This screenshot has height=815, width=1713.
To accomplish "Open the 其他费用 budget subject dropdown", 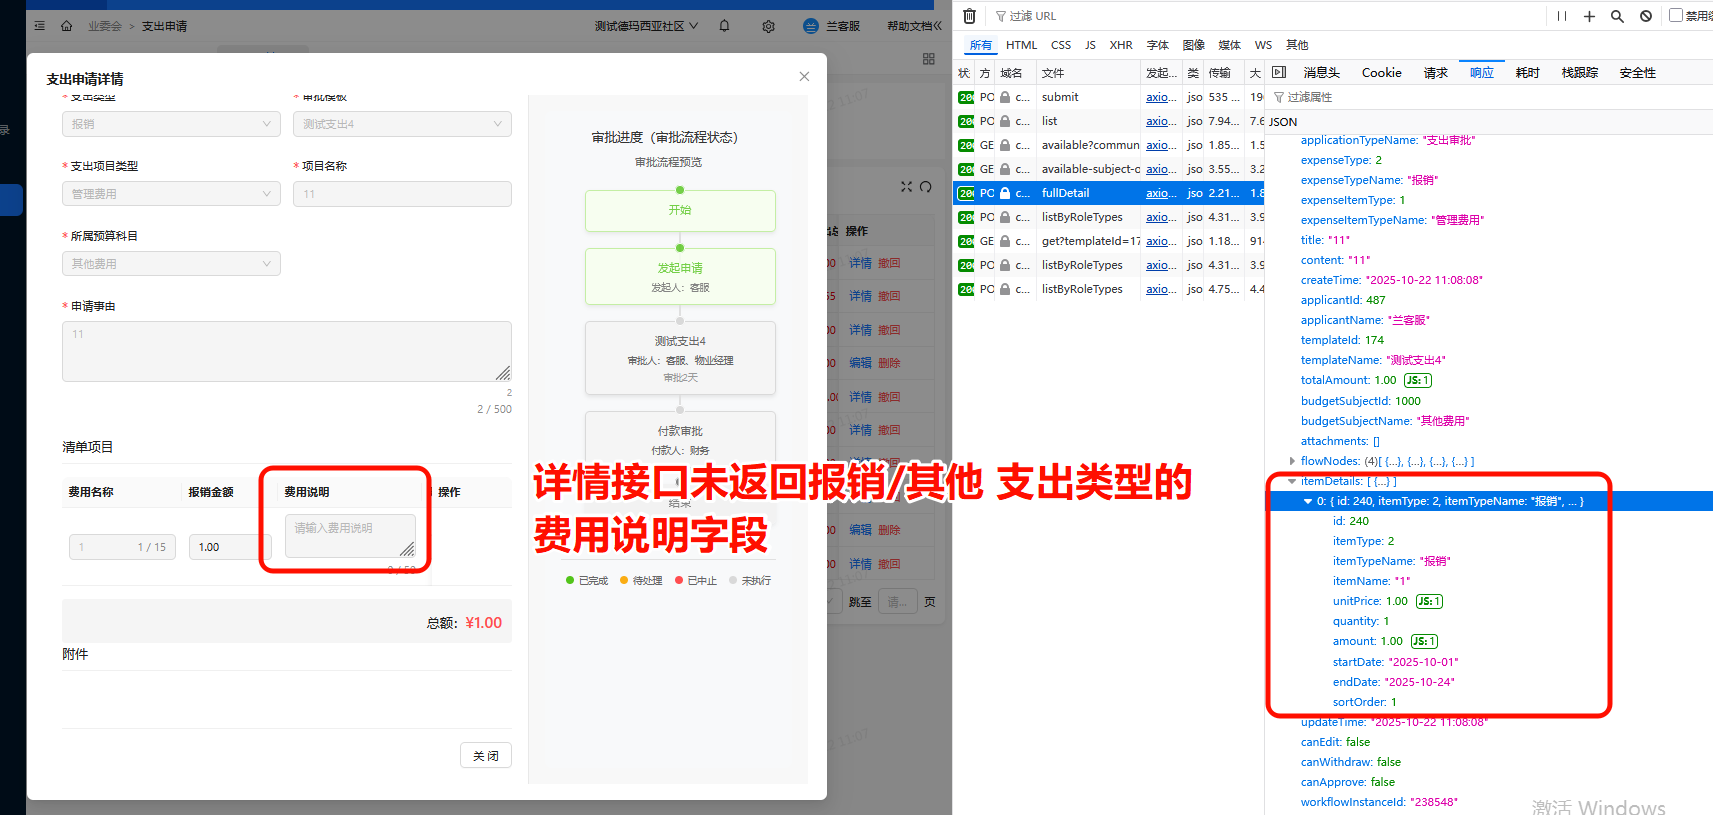I will (x=171, y=264).
